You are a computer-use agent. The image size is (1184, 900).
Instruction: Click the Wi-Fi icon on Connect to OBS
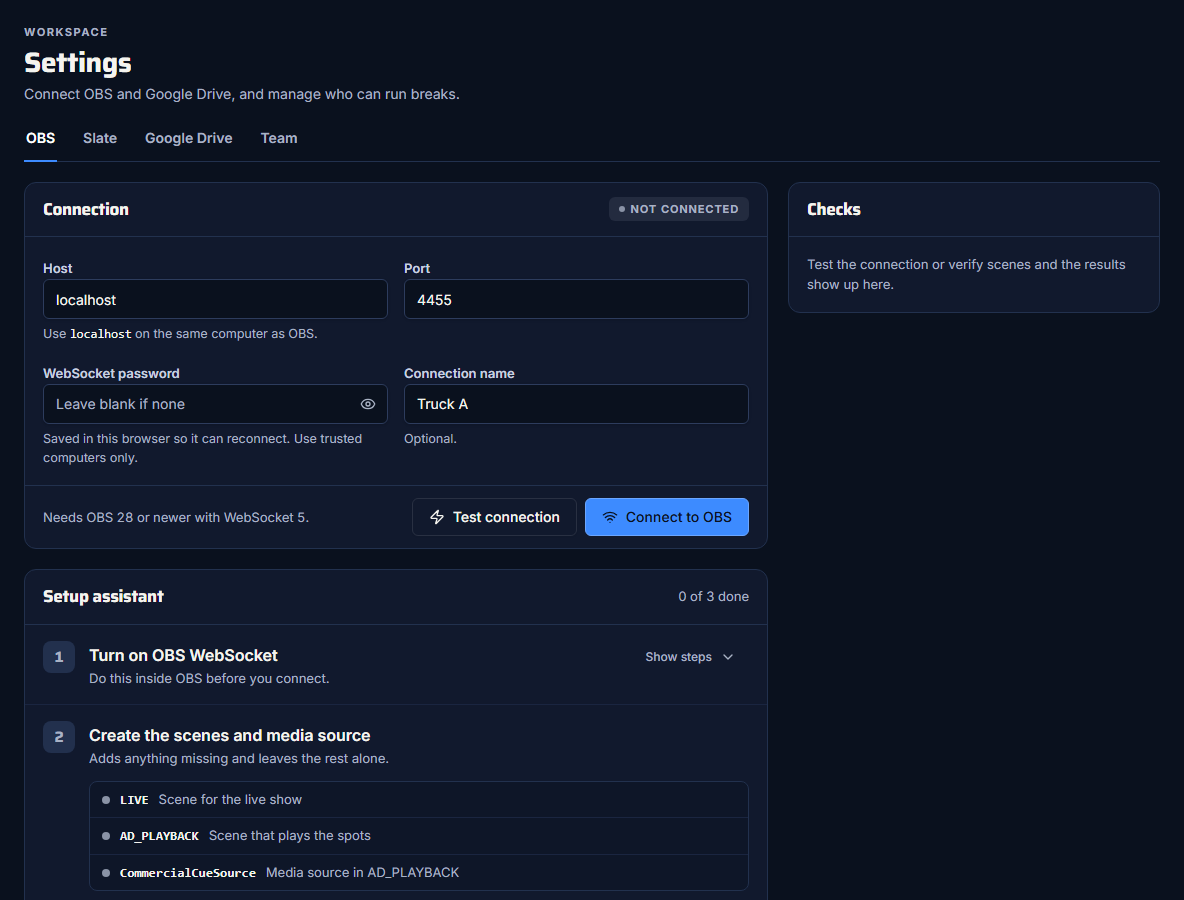pyautogui.click(x=609, y=517)
